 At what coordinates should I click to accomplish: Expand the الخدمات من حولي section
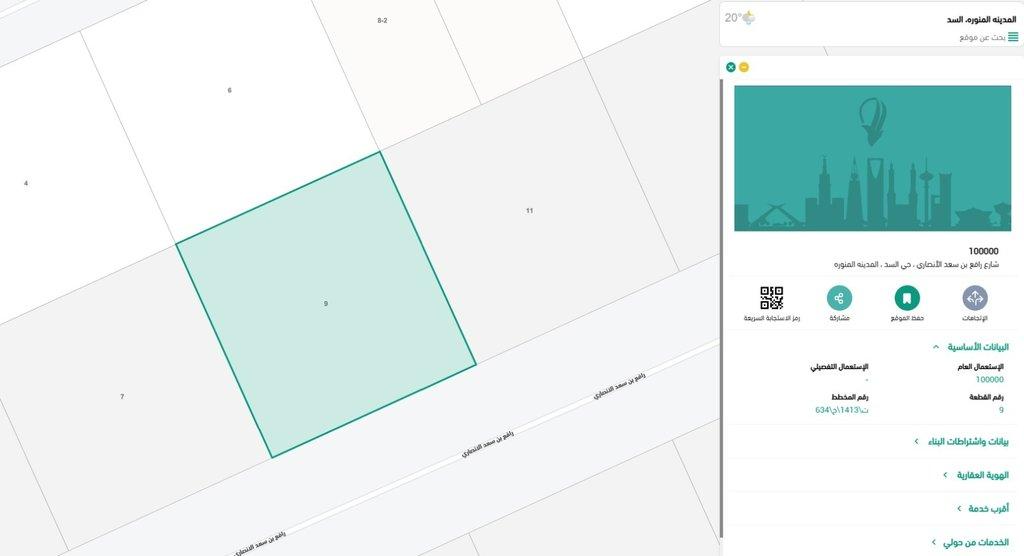[x=975, y=543]
